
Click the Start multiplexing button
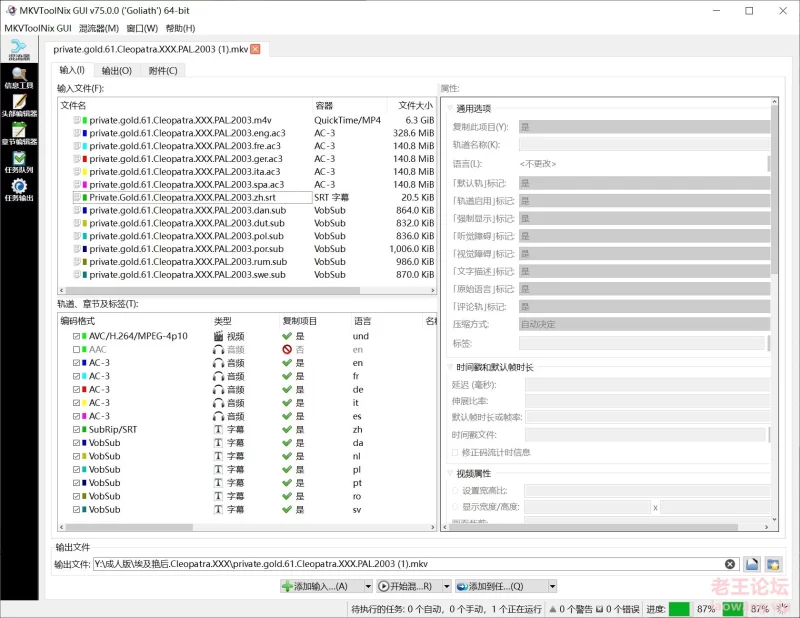coord(409,586)
